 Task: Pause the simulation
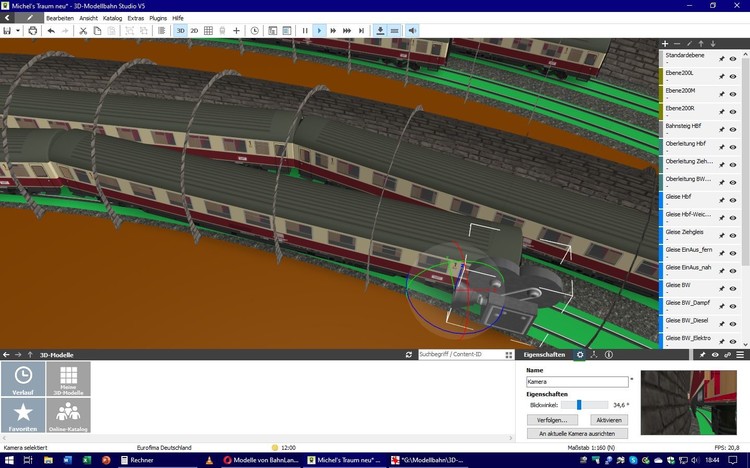[x=305, y=31]
